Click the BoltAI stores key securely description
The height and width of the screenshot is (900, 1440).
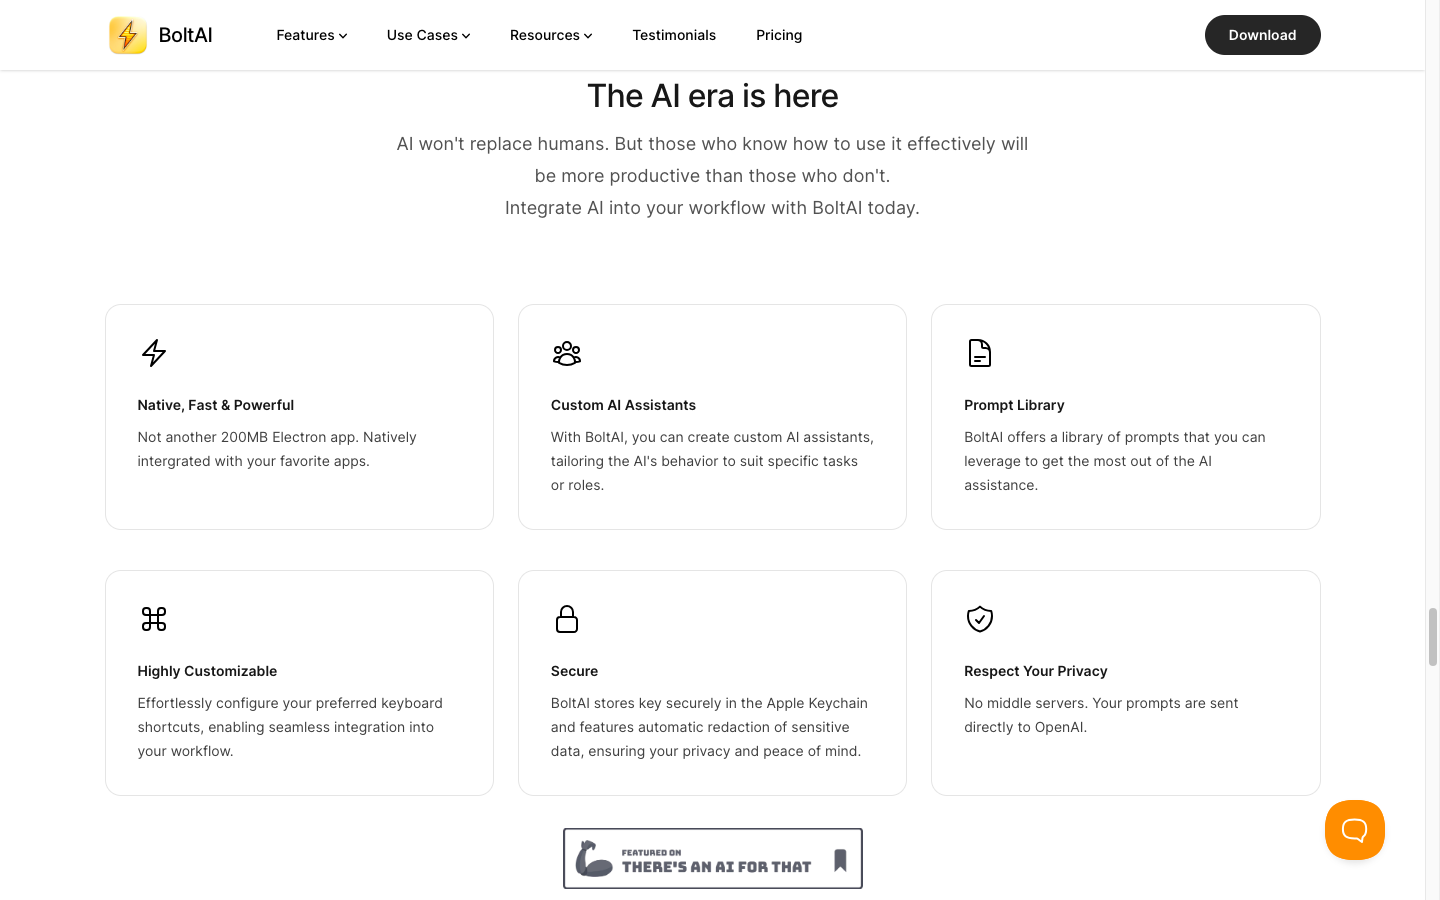click(x=709, y=727)
